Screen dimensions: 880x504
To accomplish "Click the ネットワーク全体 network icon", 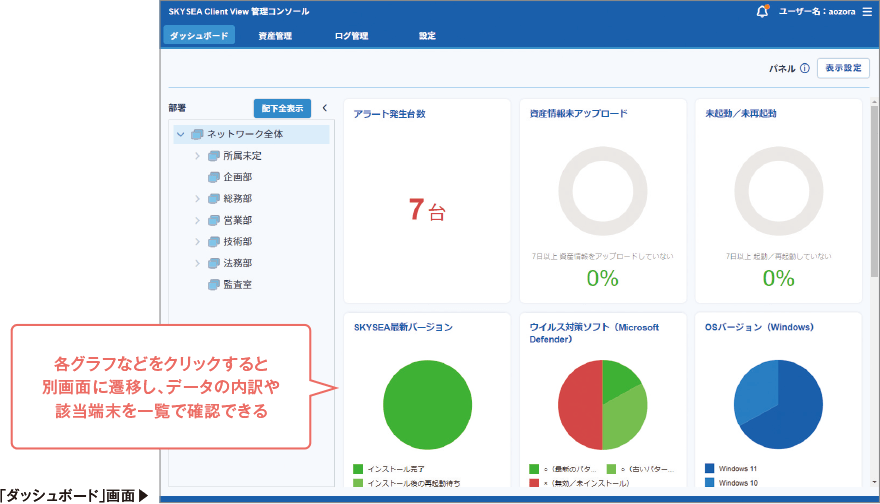I will (x=197, y=134).
